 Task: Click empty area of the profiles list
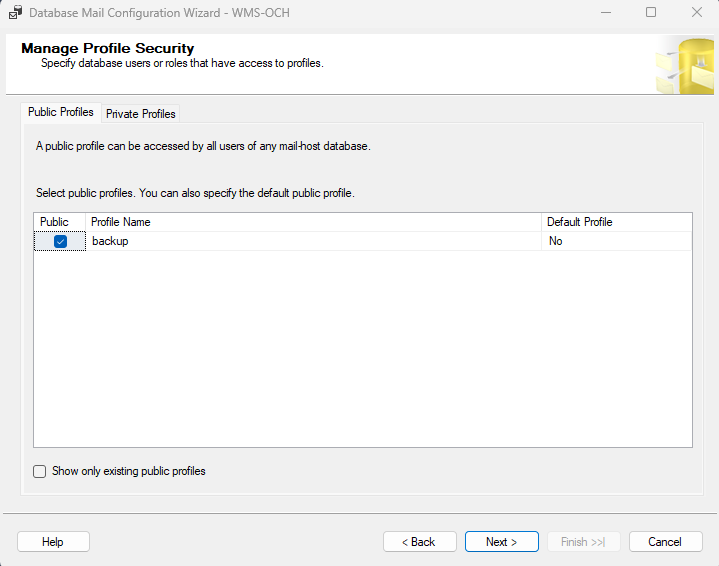(x=360, y=350)
